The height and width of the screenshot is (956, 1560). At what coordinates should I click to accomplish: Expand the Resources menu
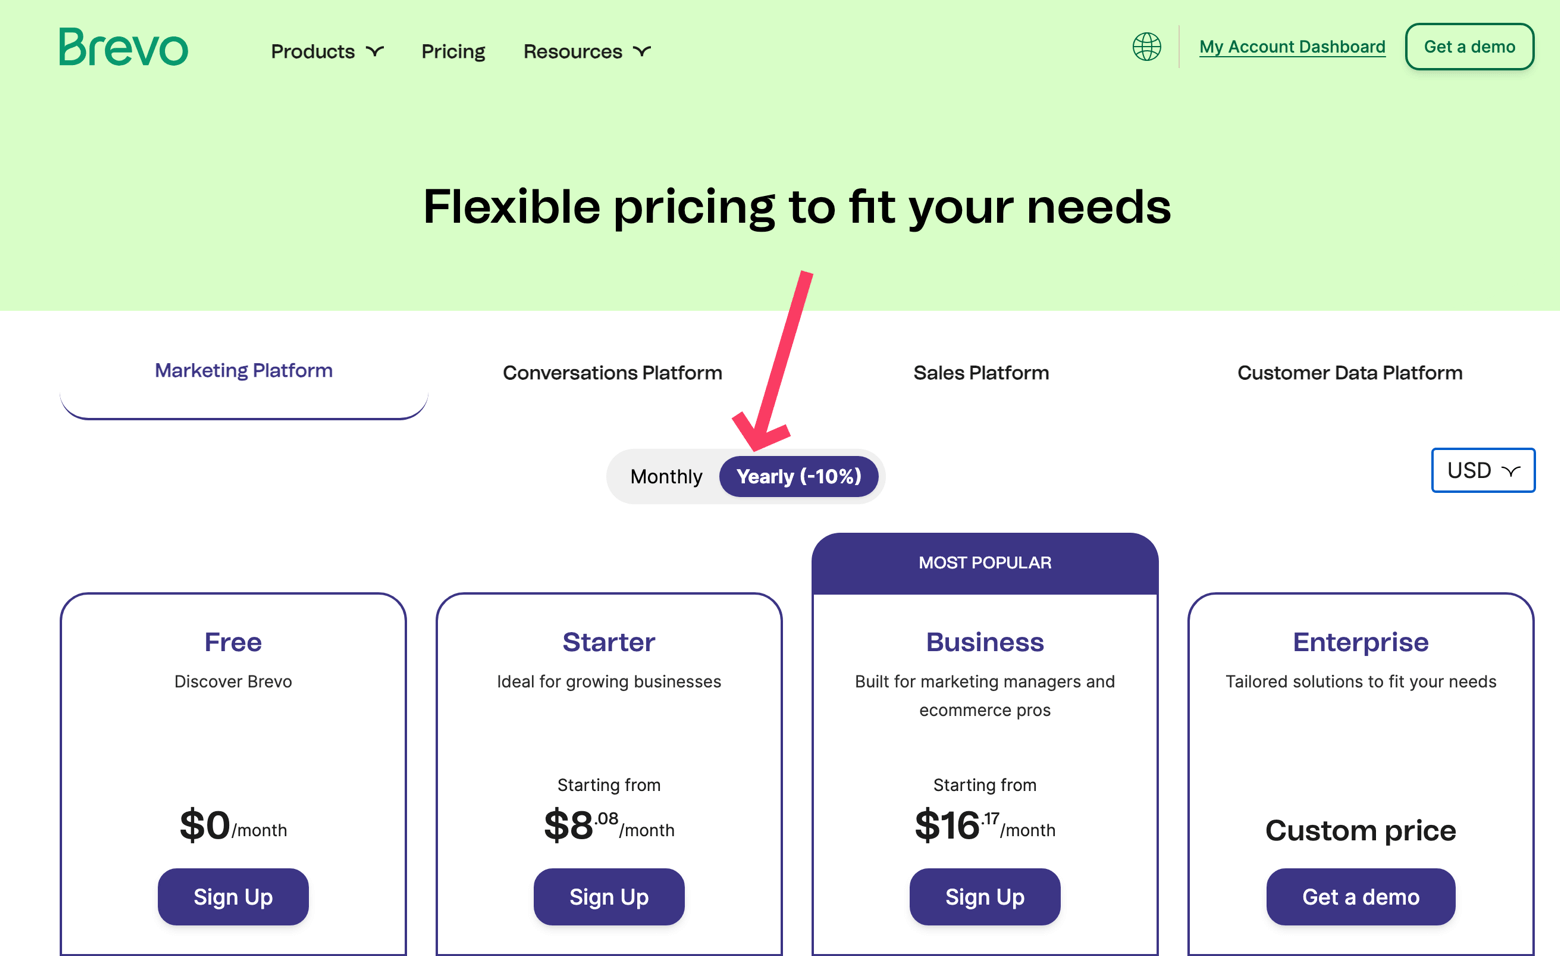click(587, 51)
